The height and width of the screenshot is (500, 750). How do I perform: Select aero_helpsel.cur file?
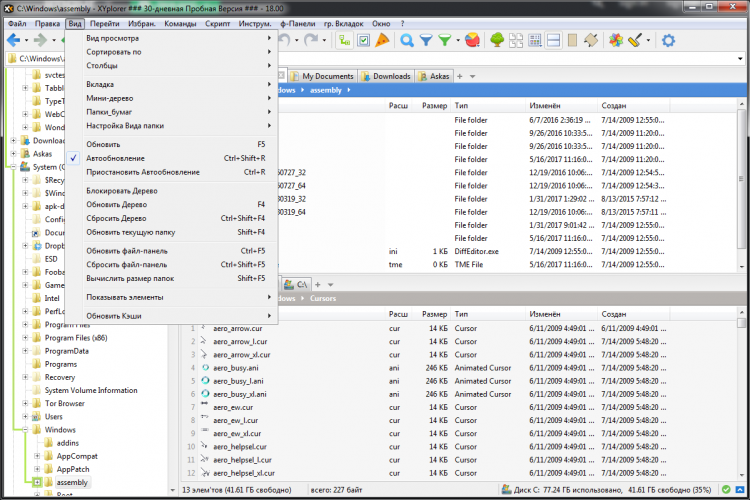coord(239,447)
